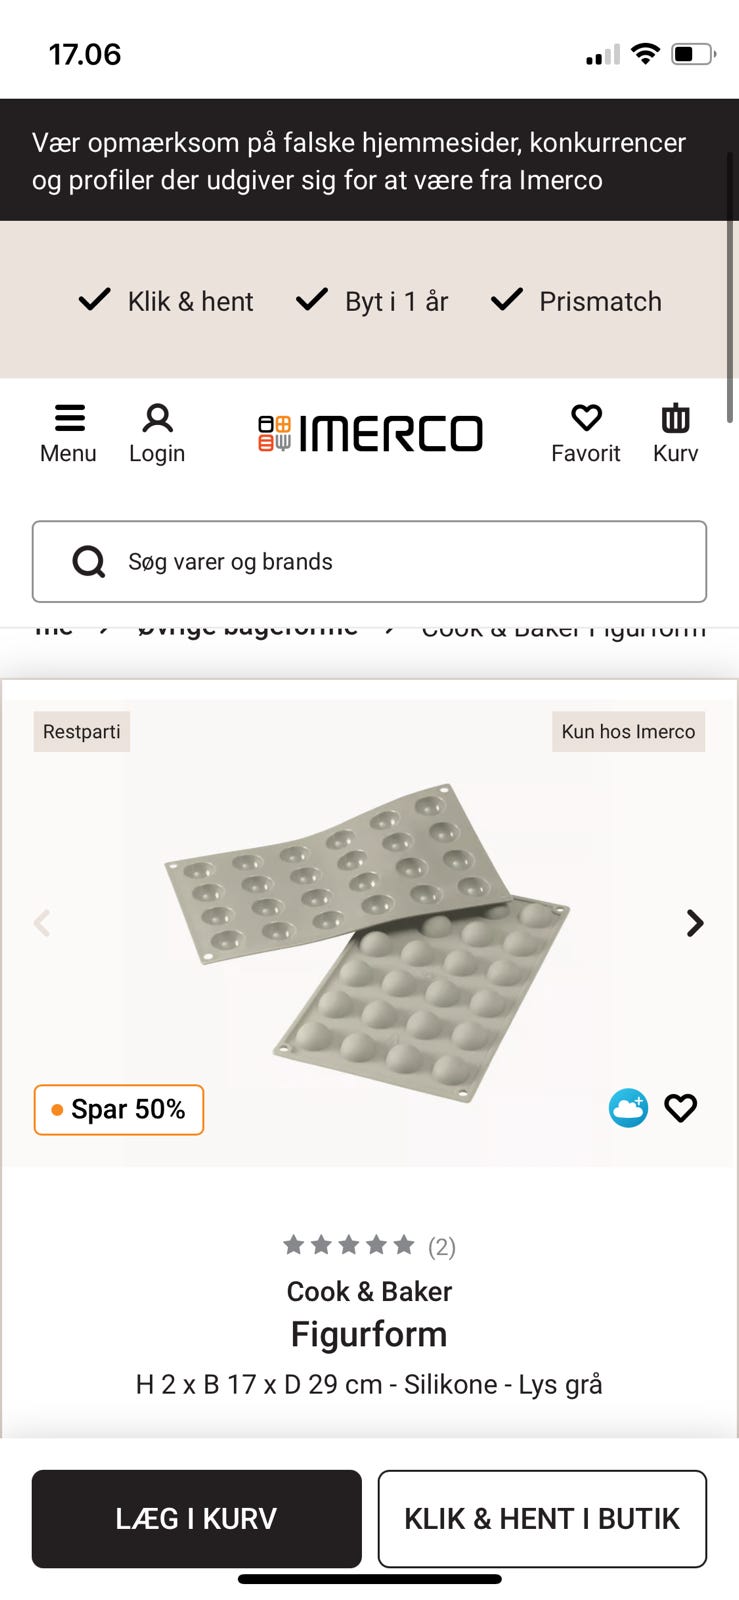Tap the magnifying glass search icon

[x=89, y=562]
